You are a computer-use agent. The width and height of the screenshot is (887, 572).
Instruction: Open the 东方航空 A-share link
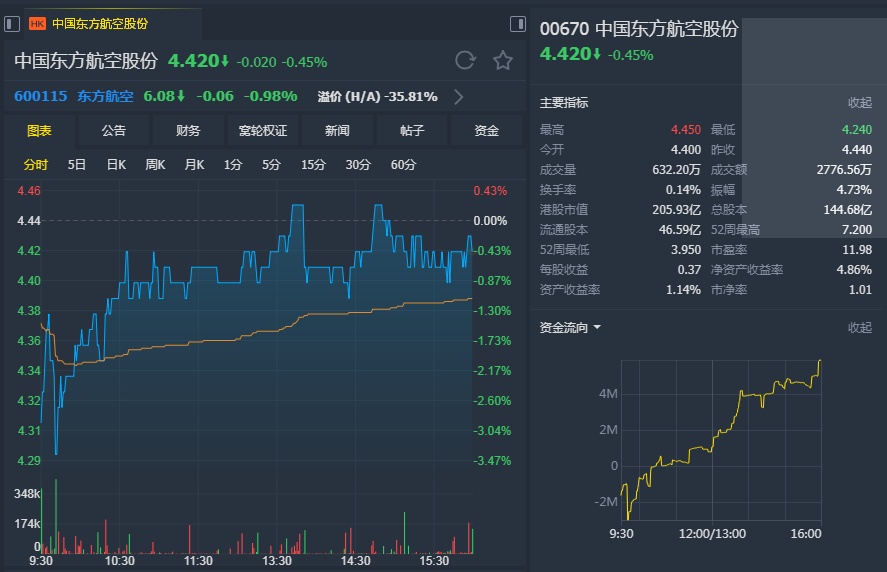click(105, 96)
